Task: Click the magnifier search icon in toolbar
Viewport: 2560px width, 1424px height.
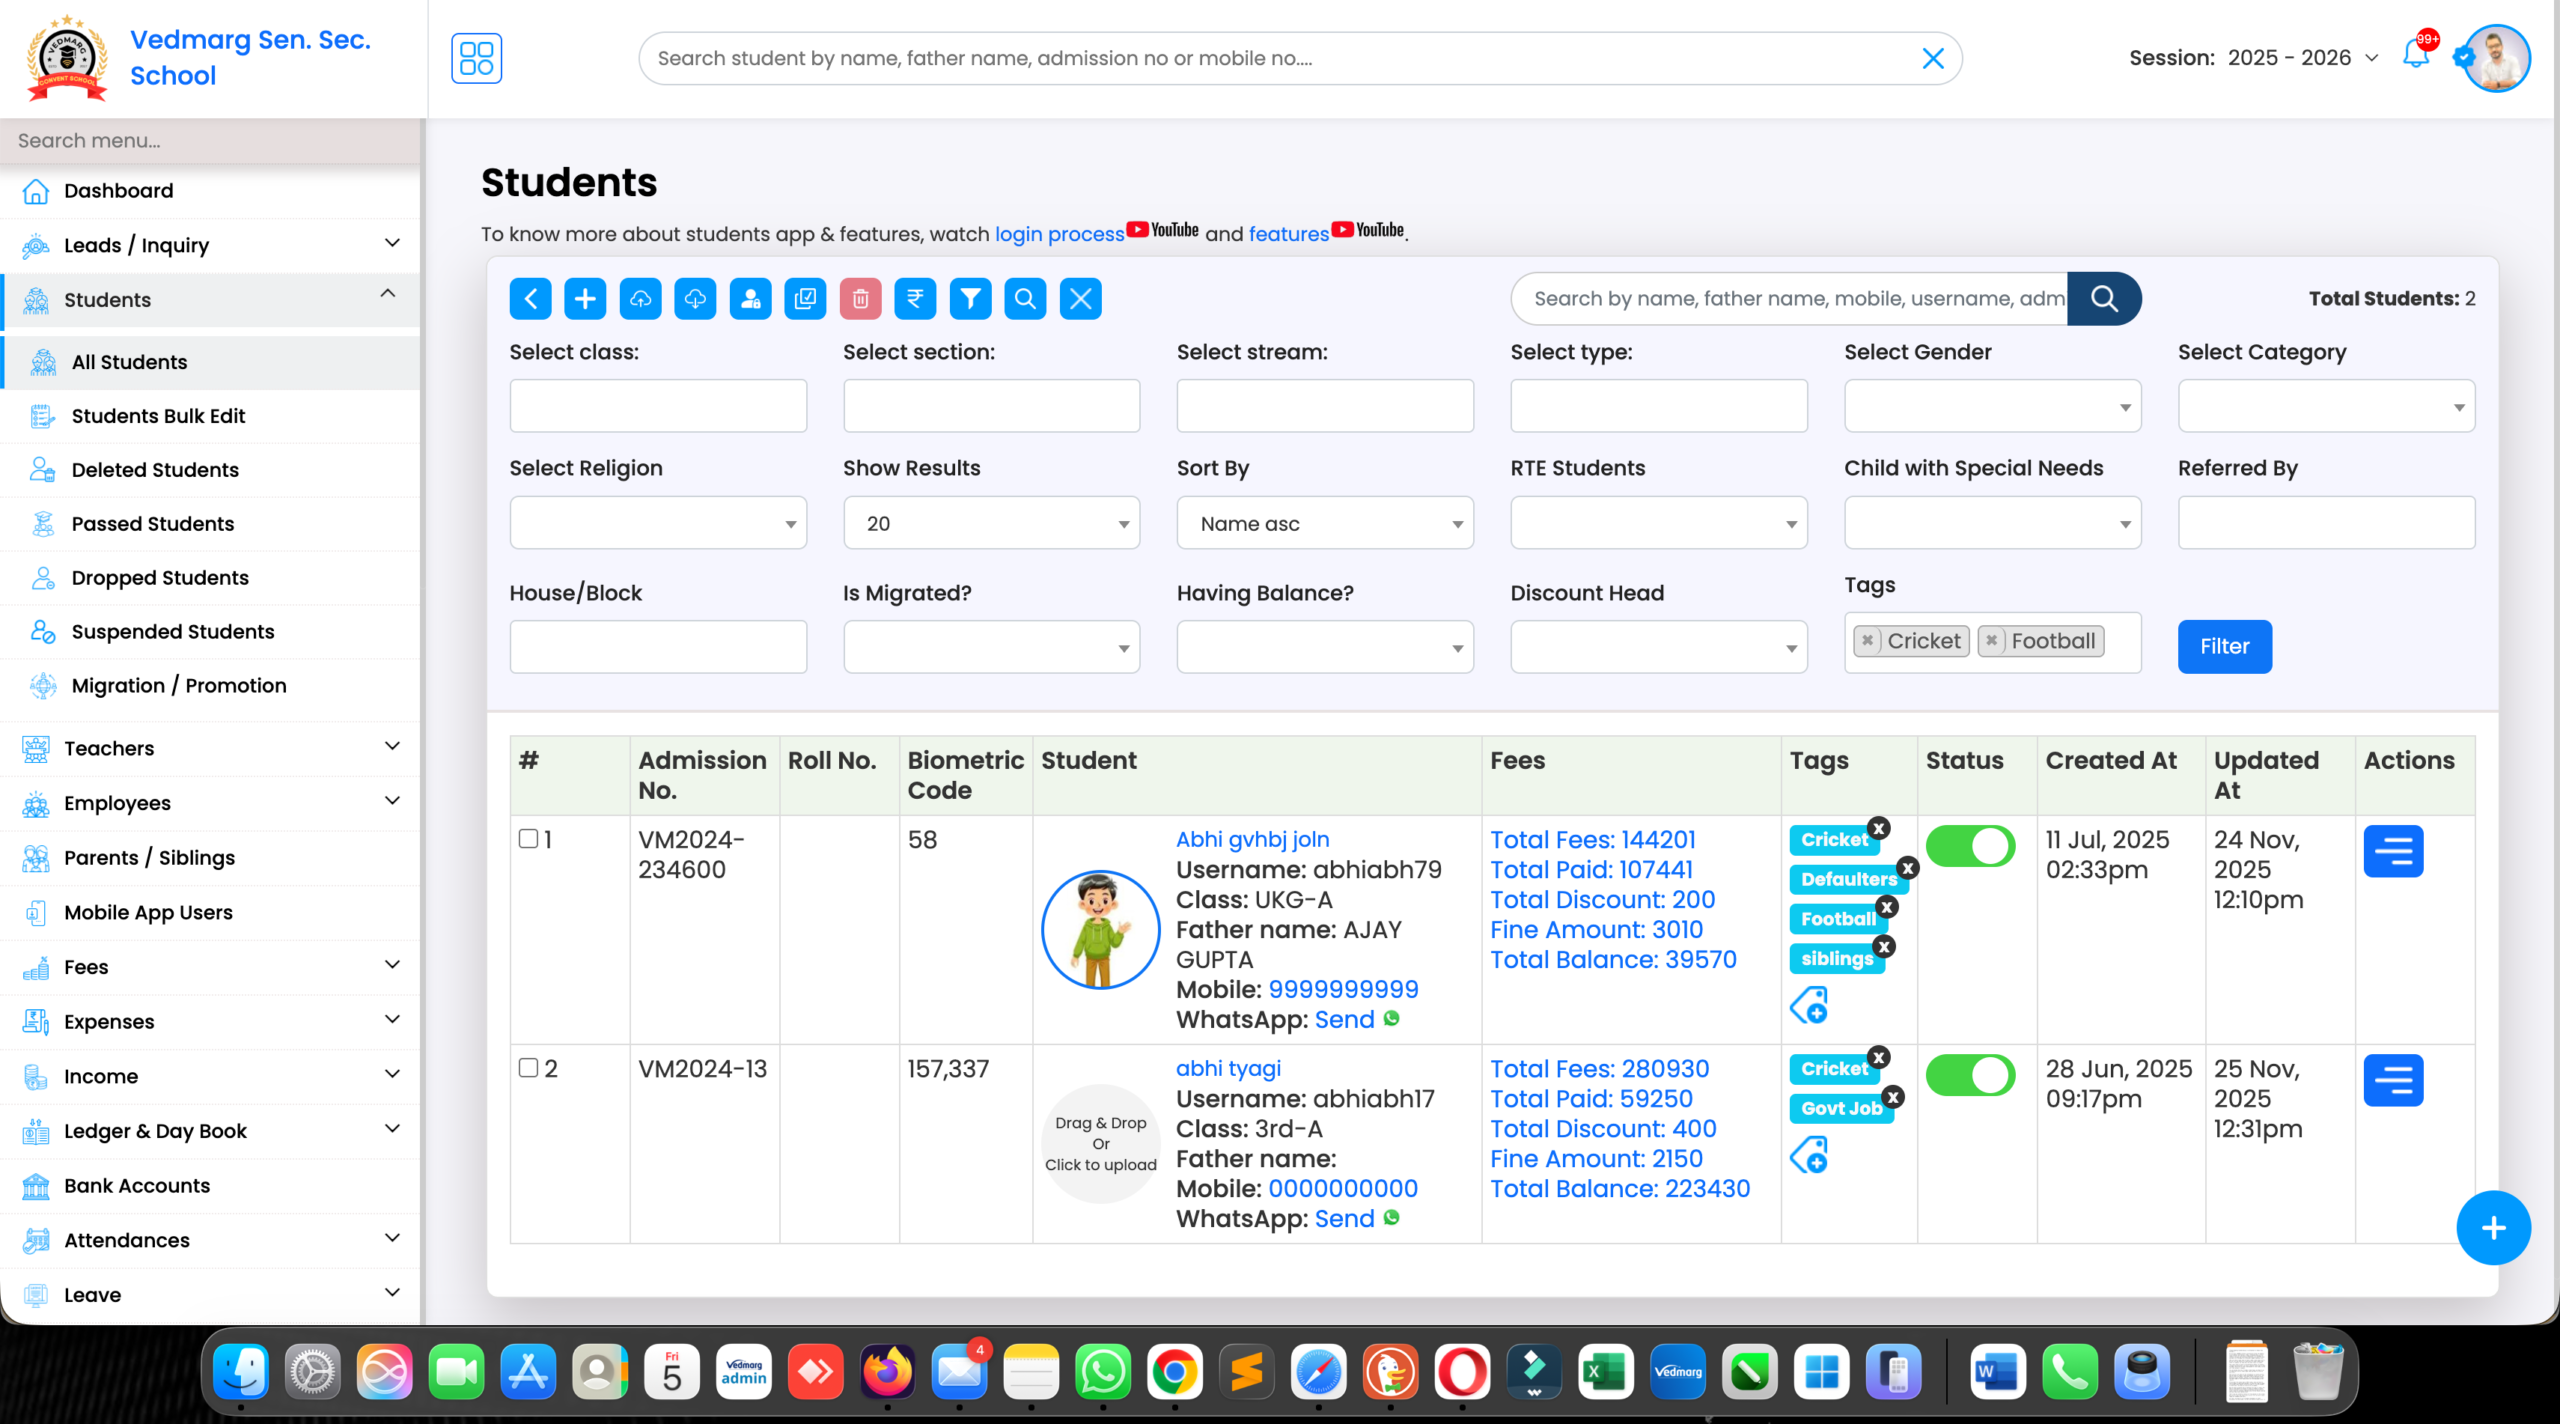Action: (x=1024, y=298)
